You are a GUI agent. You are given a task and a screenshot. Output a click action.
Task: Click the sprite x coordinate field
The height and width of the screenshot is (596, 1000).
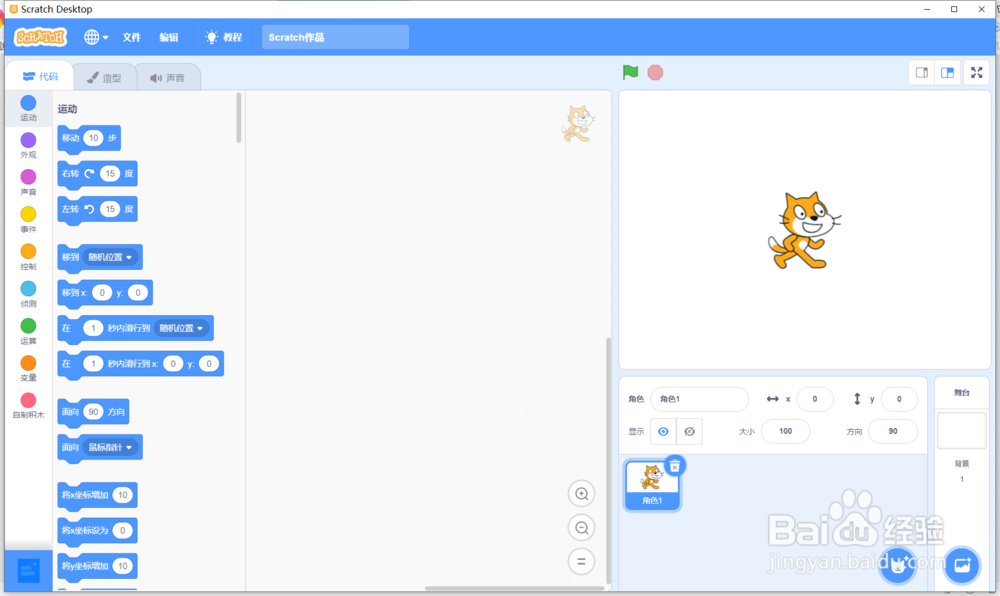coord(814,399)
